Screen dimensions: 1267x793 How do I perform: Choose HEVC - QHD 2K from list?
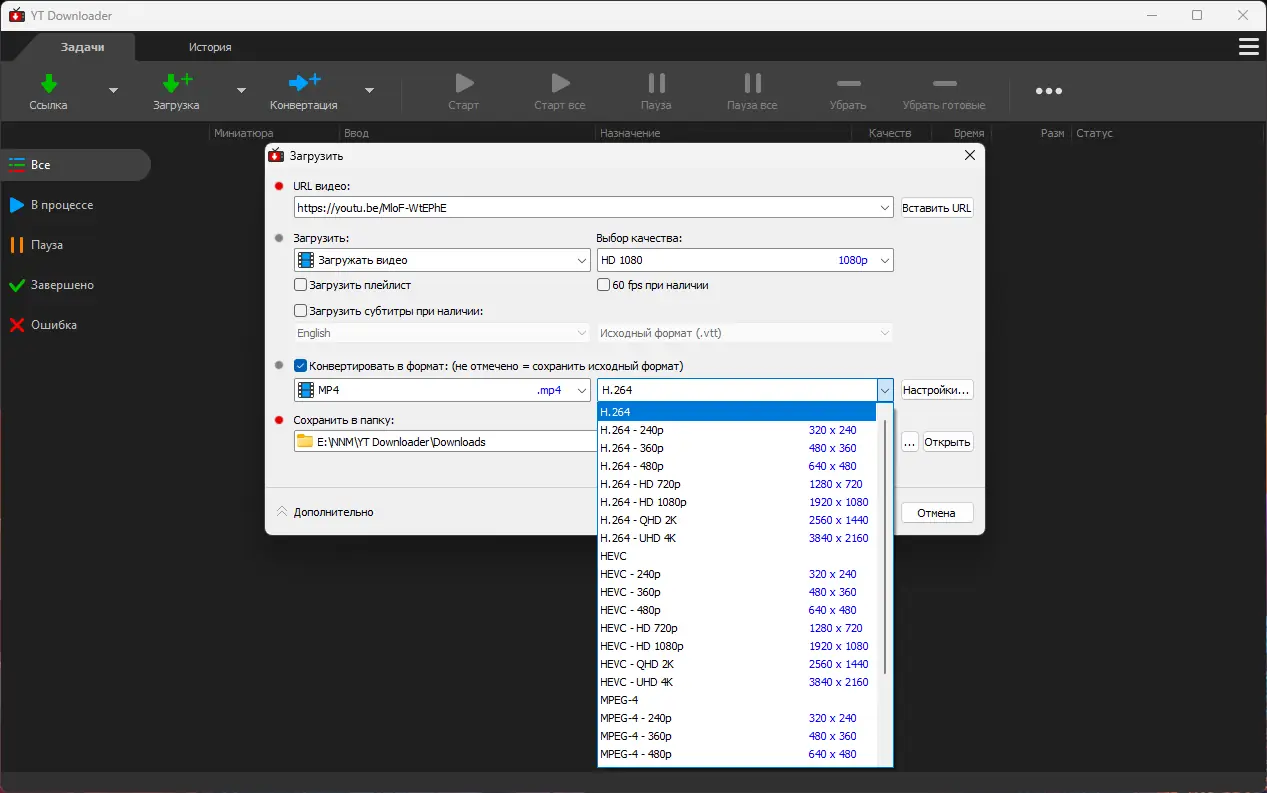(737, 664)
